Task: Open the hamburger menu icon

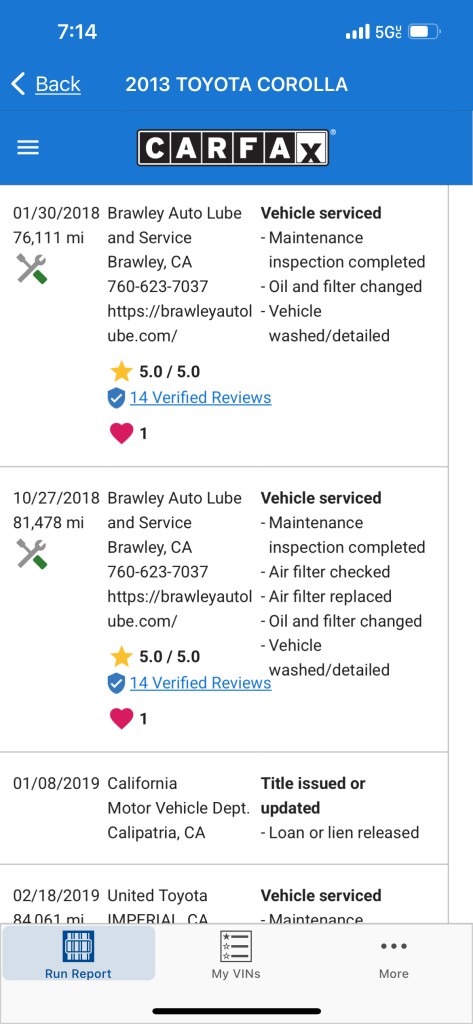Action: click(28, 148)
